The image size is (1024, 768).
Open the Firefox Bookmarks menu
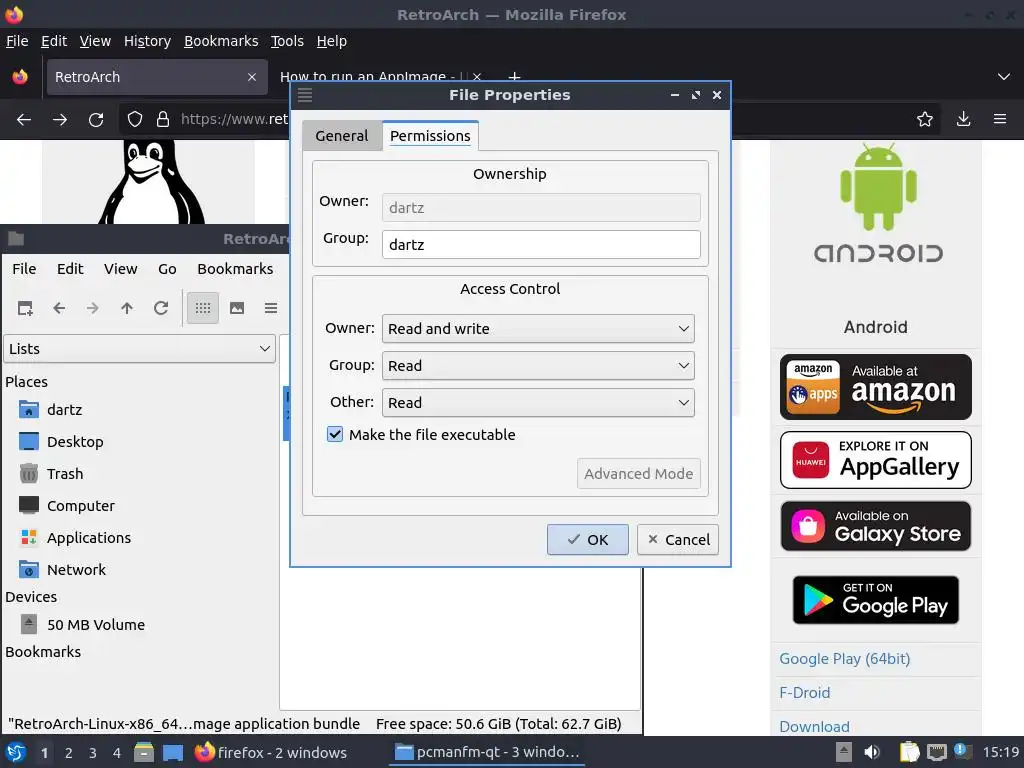click(221, 41)
